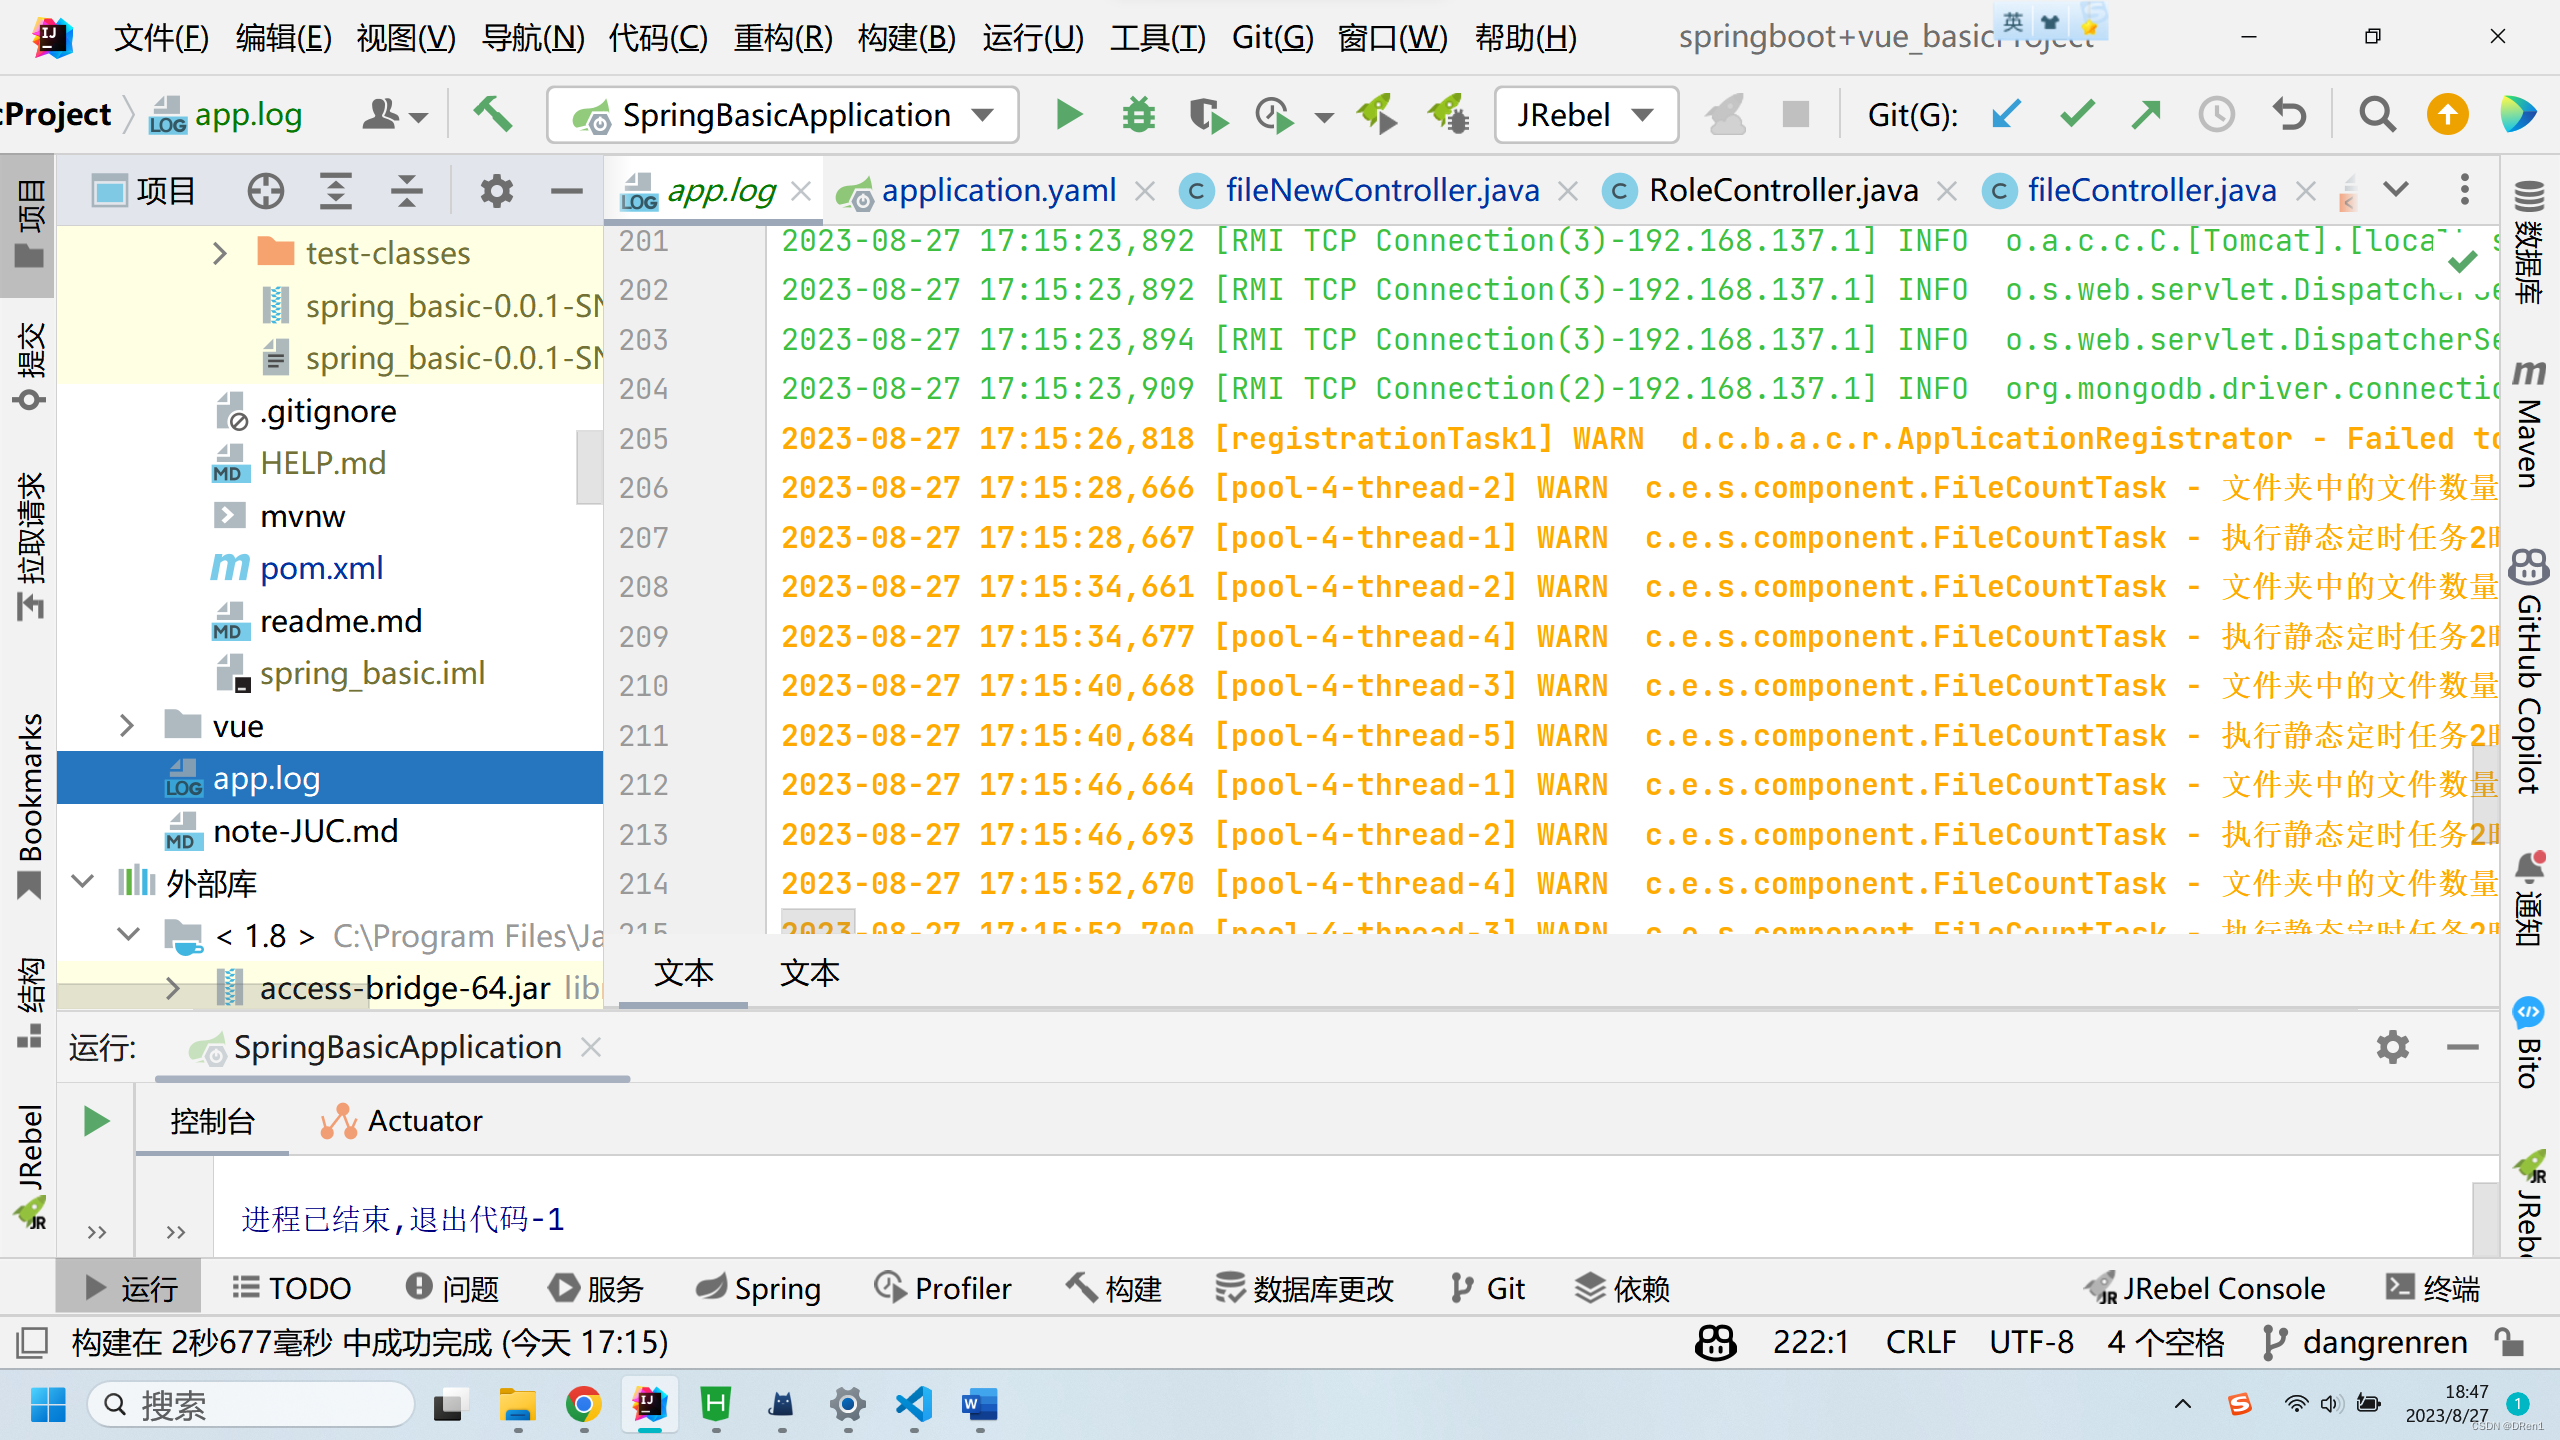Run SpringBasicApplication with the green play icon
Viewport: 2560px width, 1440px height.
tap(1068, 114)
